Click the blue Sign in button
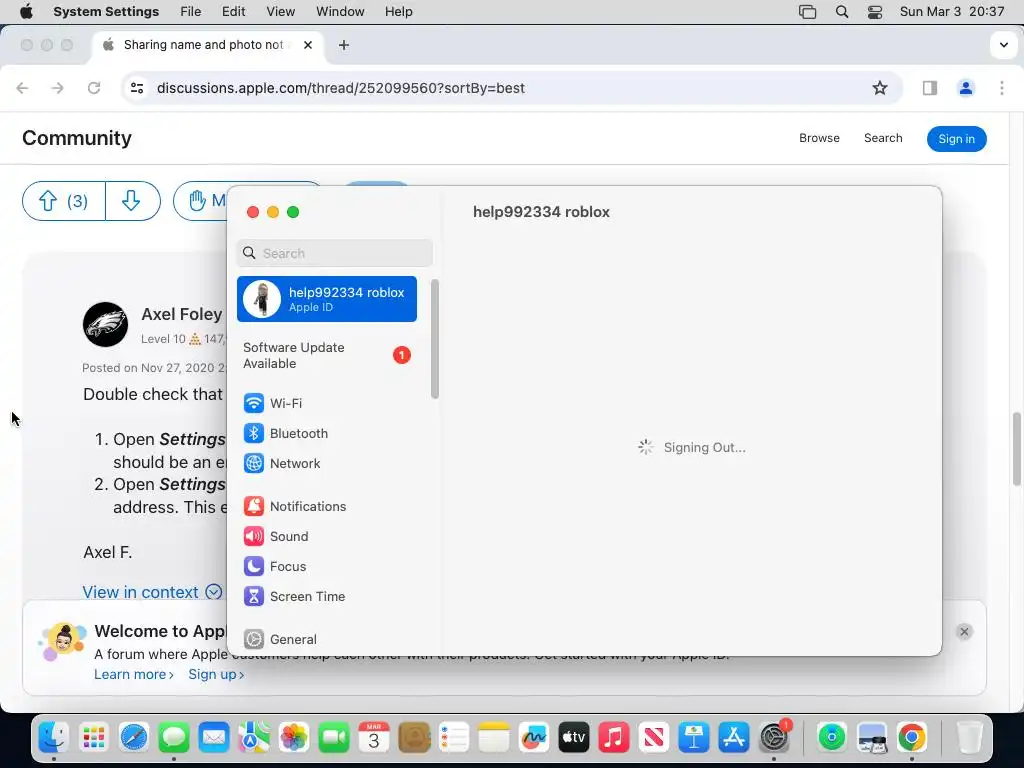Image resolution: width=1024 pixels, height=768 pixels. tap(956, 138)
